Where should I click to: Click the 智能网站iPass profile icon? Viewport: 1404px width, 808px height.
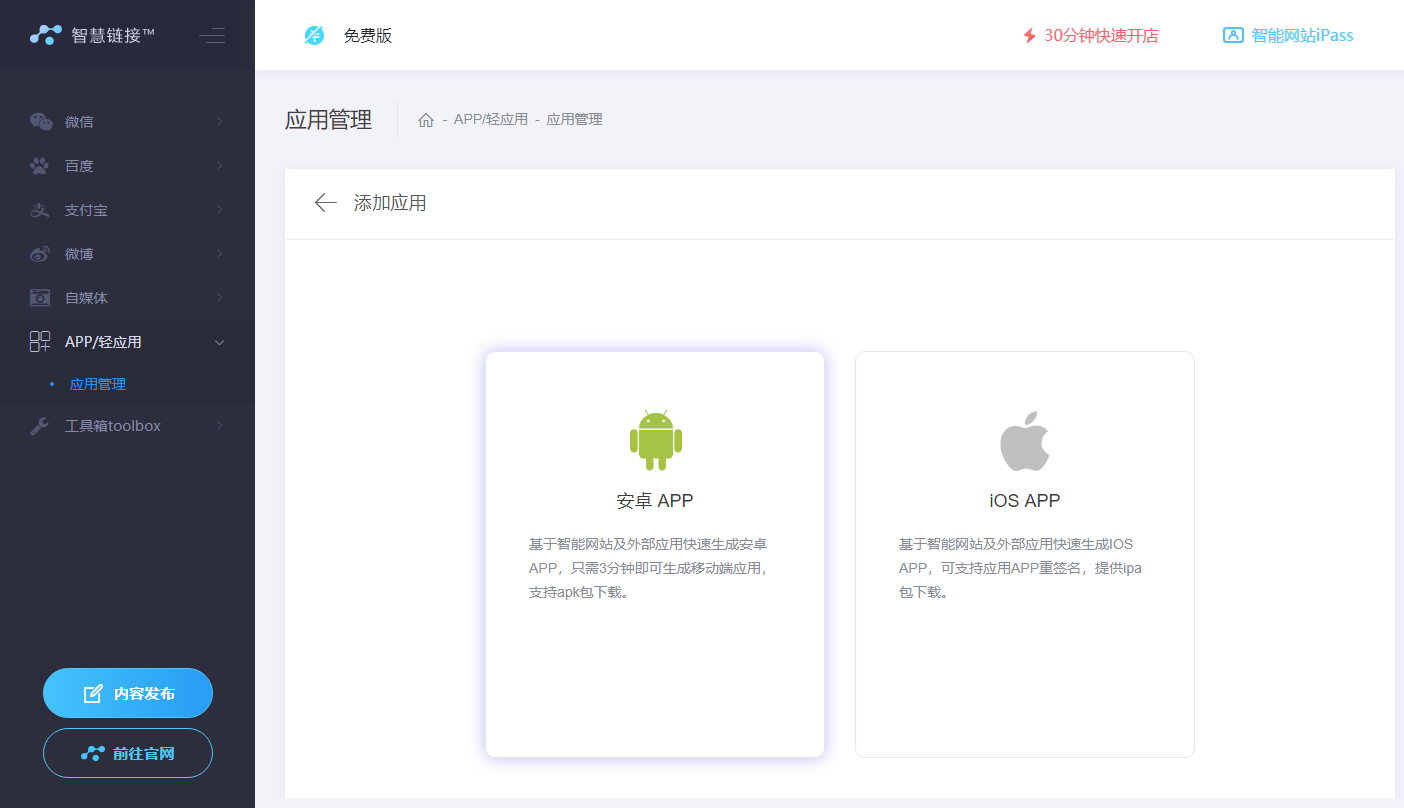[x=1233, y=35]
